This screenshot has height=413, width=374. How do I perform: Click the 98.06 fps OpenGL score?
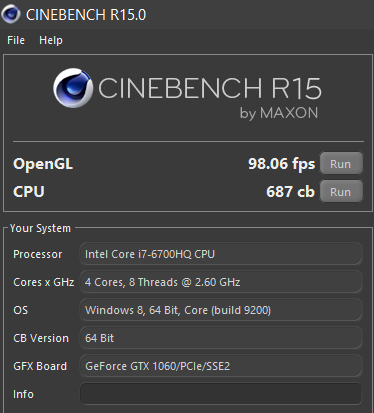[281, 164]
